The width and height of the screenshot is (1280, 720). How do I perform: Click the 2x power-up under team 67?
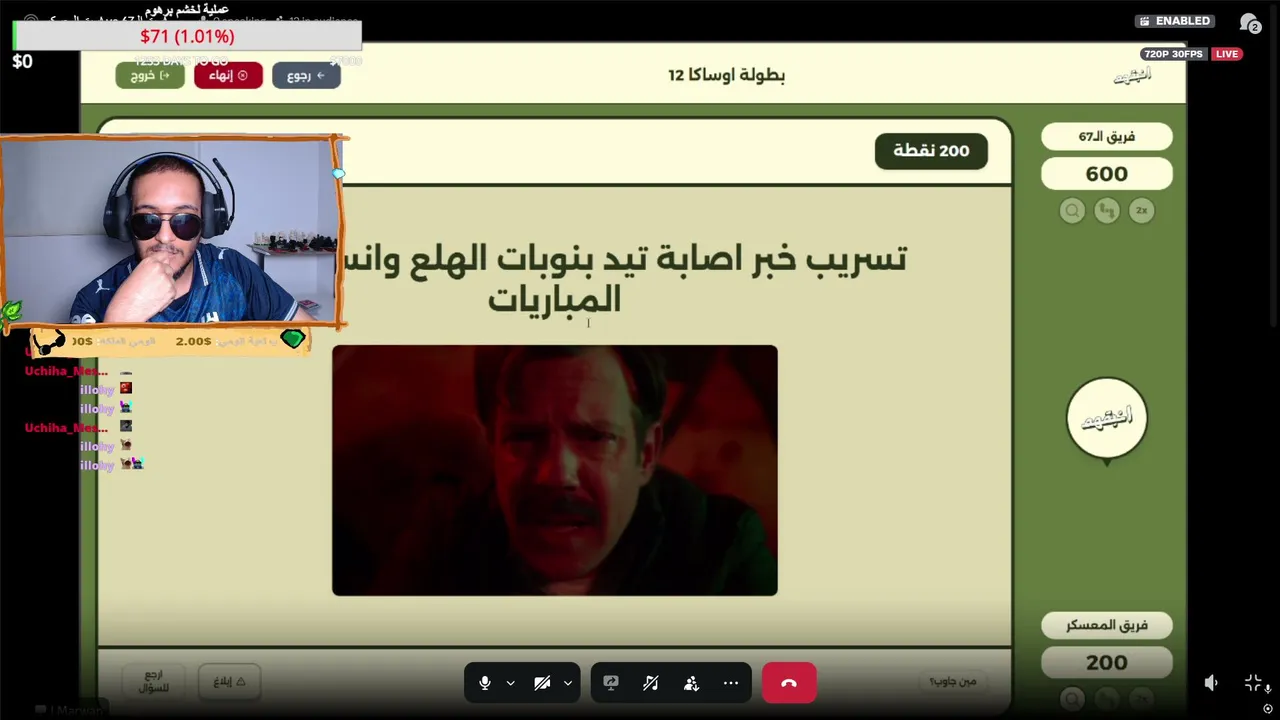(x=1141, y=211)
